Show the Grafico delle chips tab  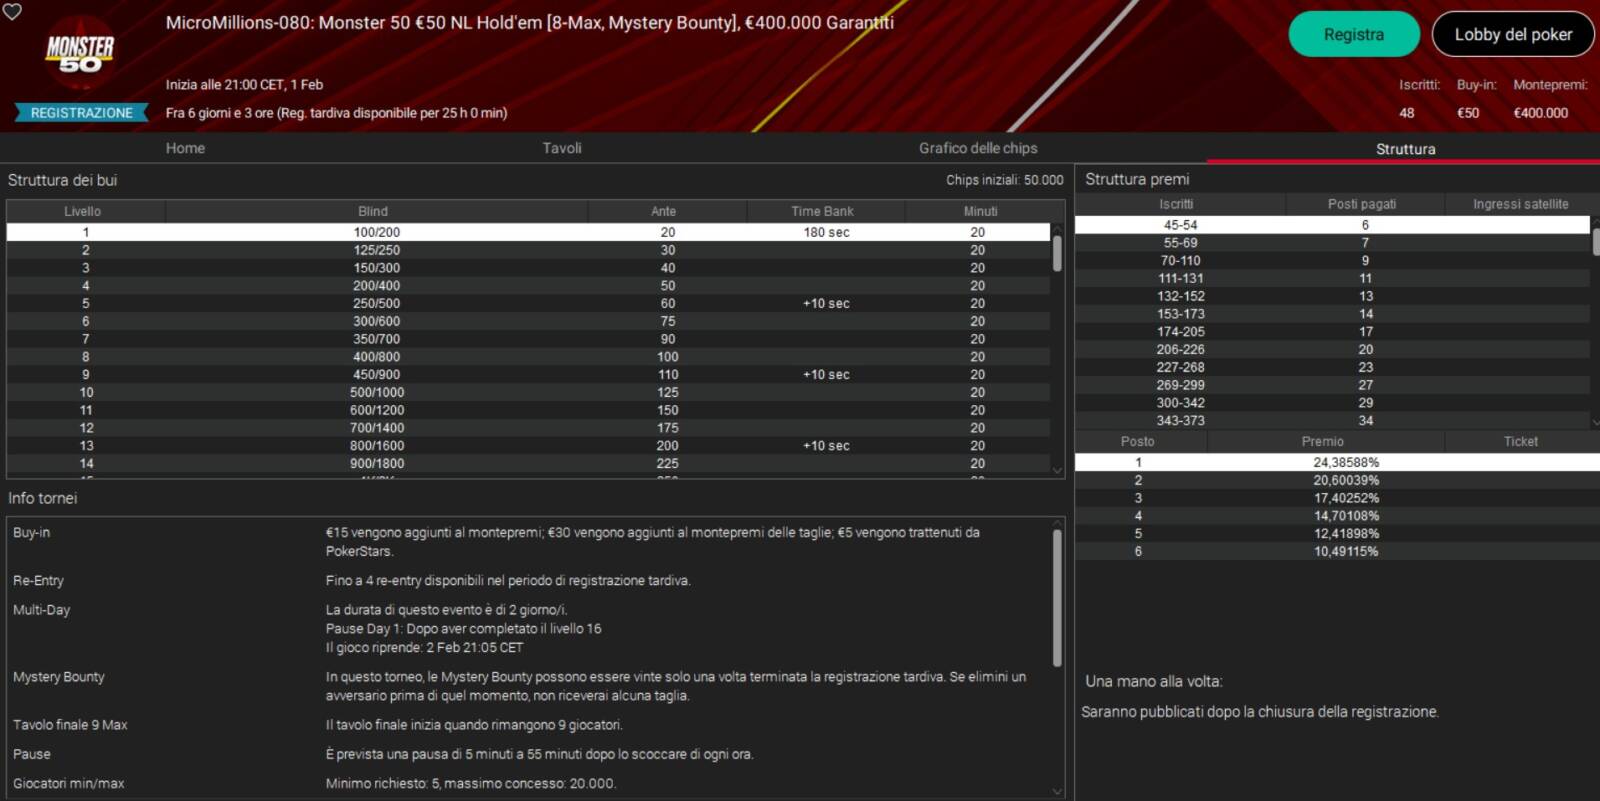[977, 148]
